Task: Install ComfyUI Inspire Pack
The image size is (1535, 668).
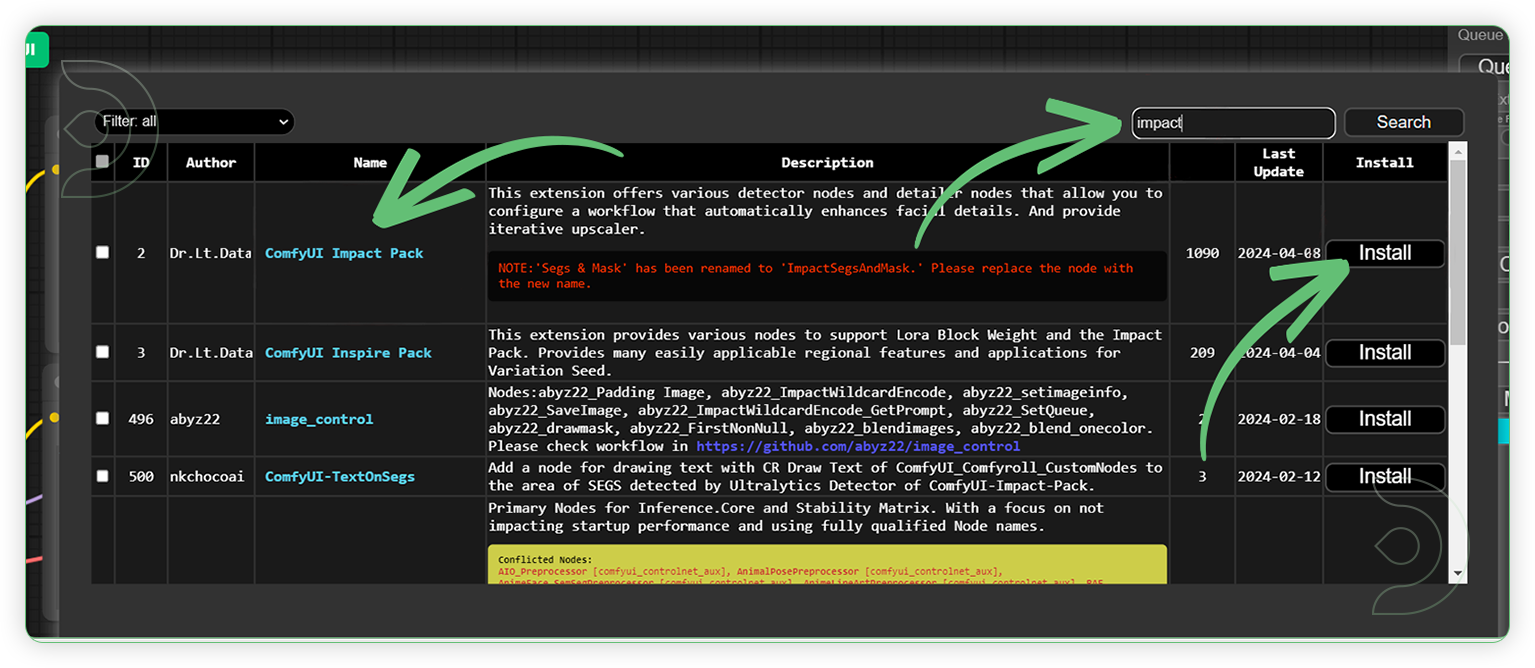Action: [1384, 353]
